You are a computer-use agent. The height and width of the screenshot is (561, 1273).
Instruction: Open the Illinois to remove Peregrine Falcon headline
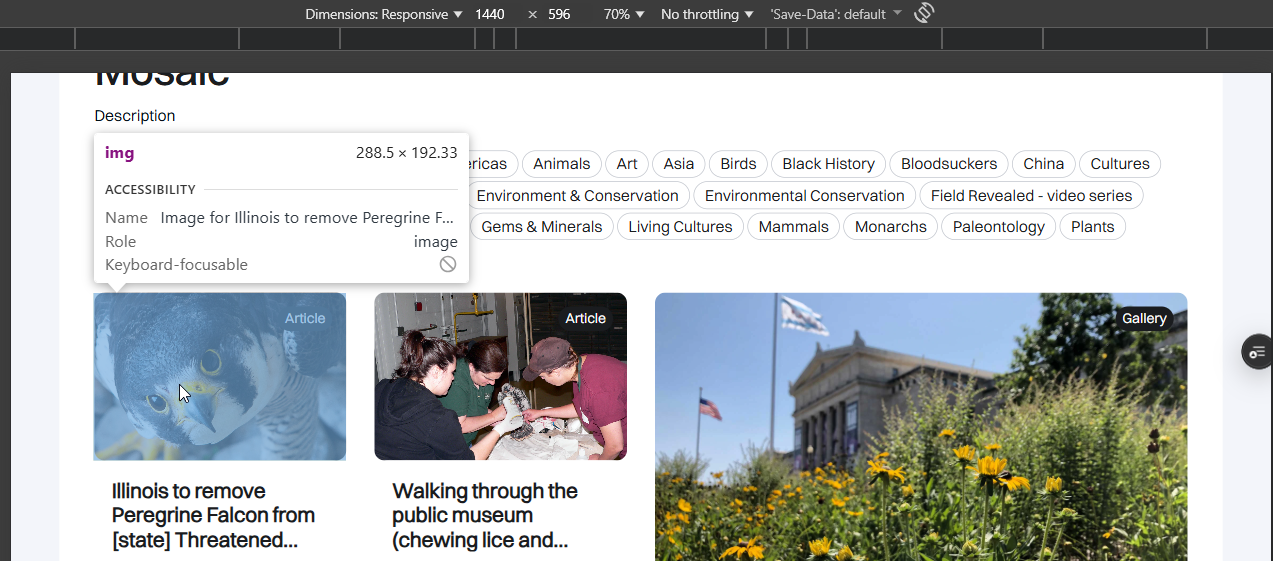pos(213,516)
